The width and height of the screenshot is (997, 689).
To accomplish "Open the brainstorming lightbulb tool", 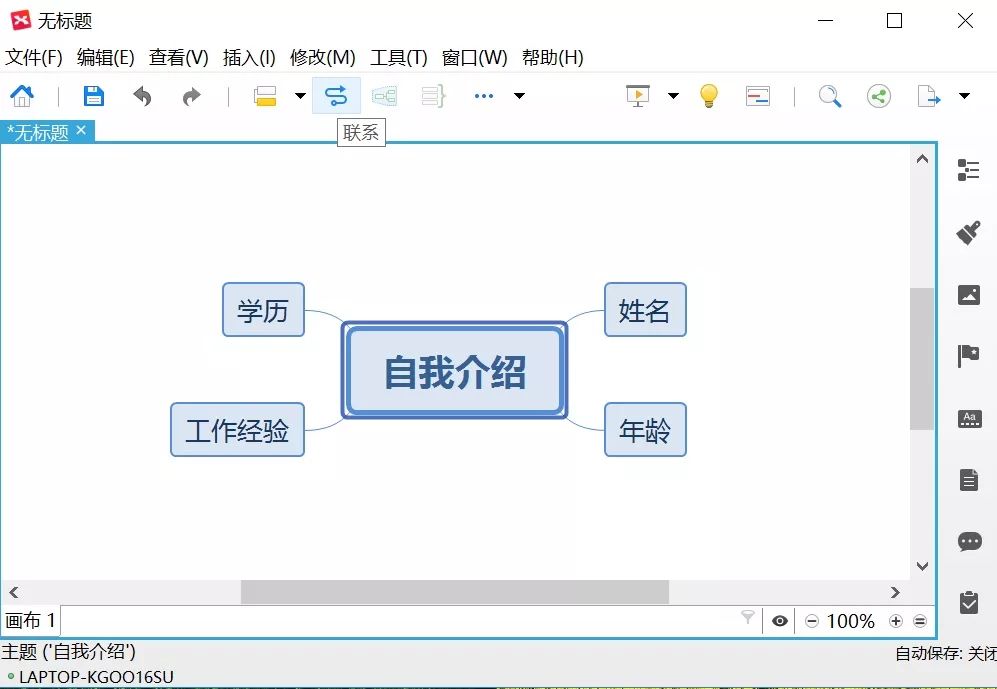I will 708,95.
